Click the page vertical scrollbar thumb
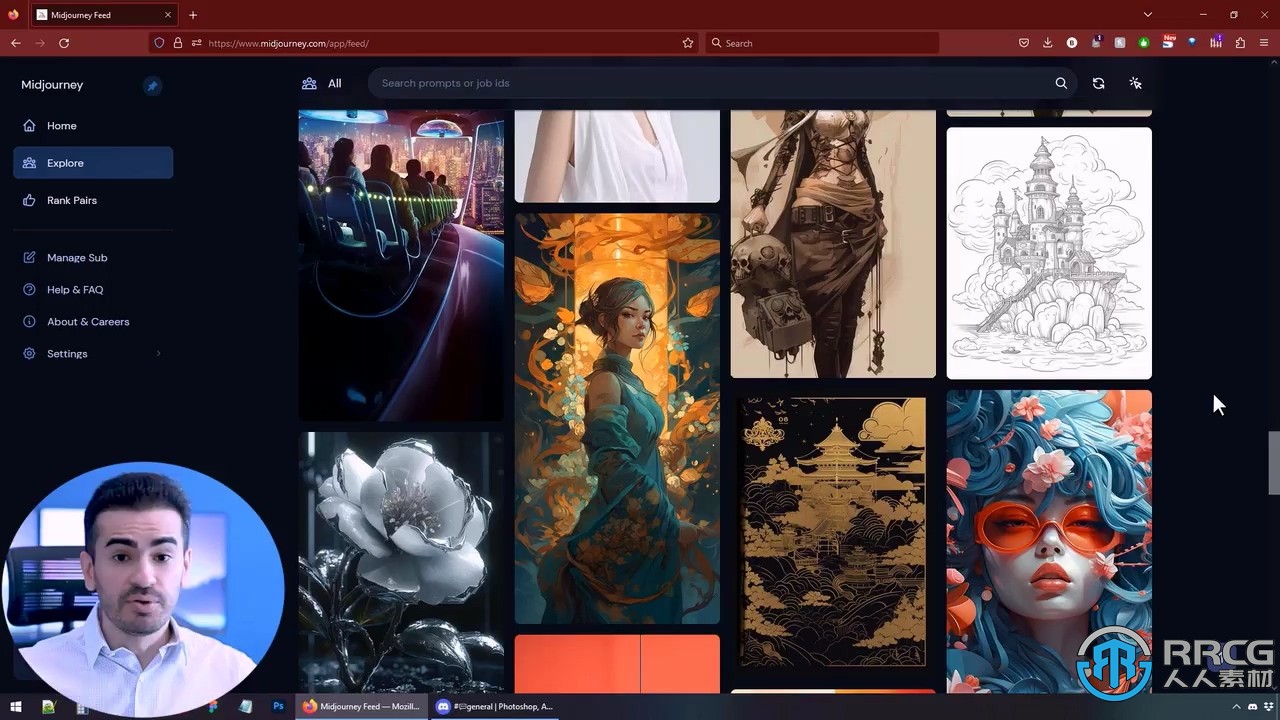Screen dimensions: 1280x720 pos(1274,462)
